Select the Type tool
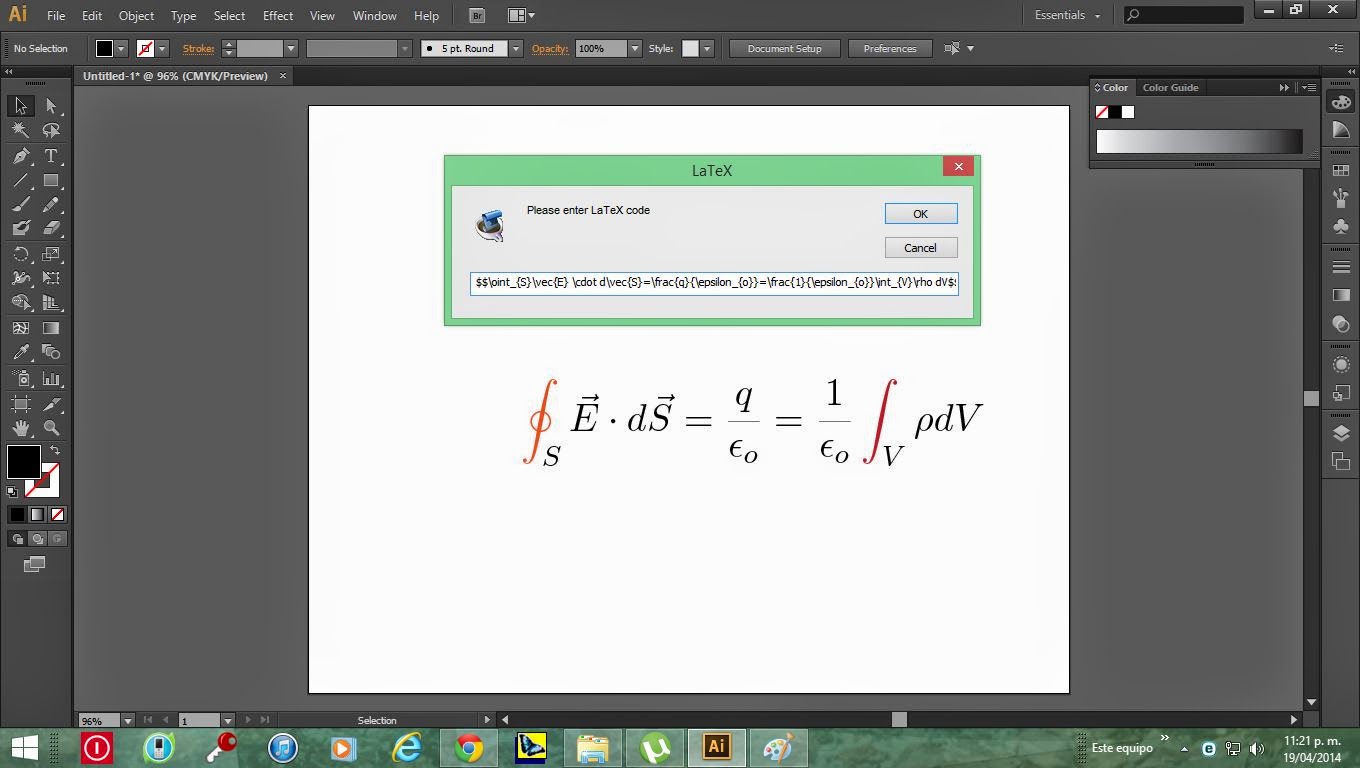The width and height of the screenshot is (1360, 768). pos(51,156)
